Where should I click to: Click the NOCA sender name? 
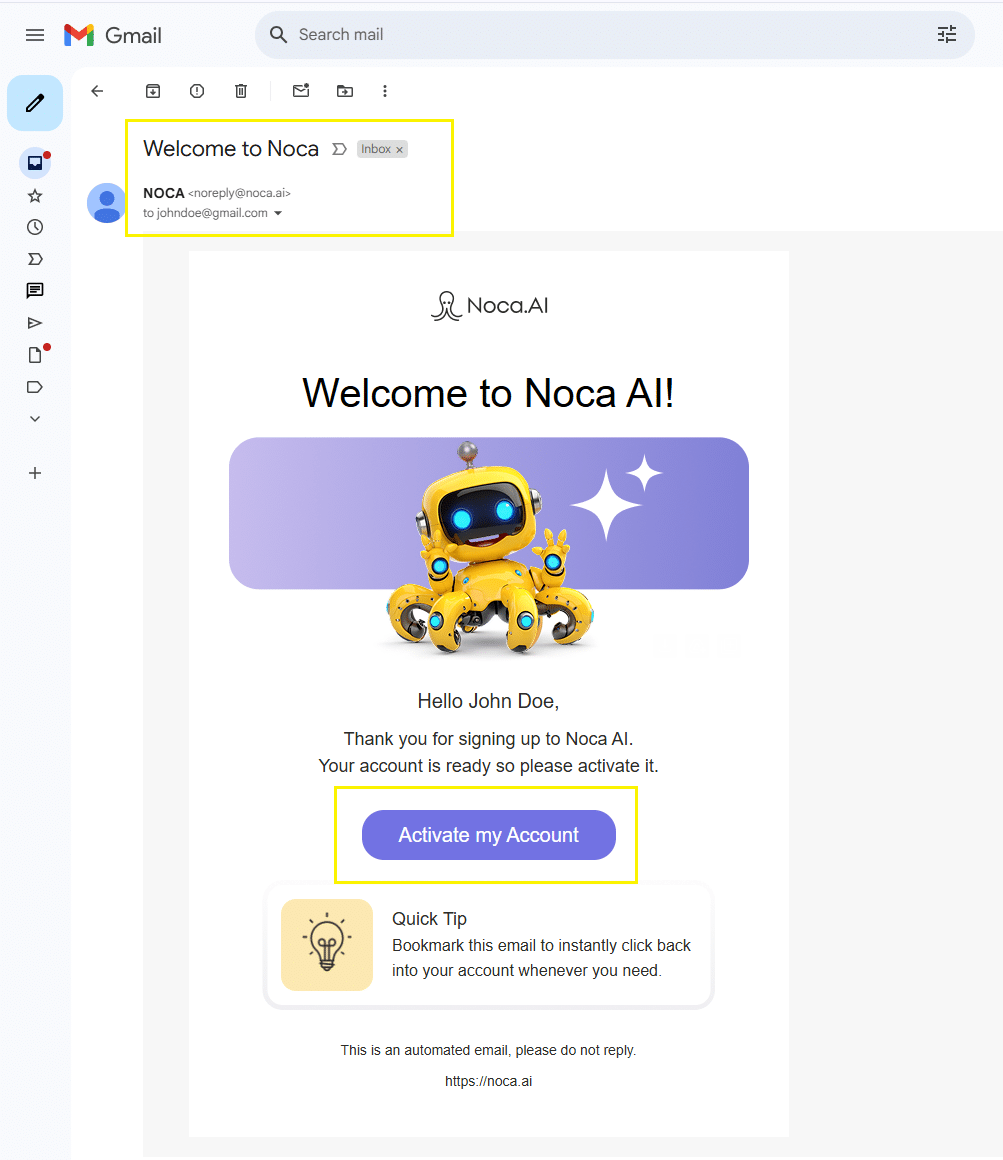(163, 193)
